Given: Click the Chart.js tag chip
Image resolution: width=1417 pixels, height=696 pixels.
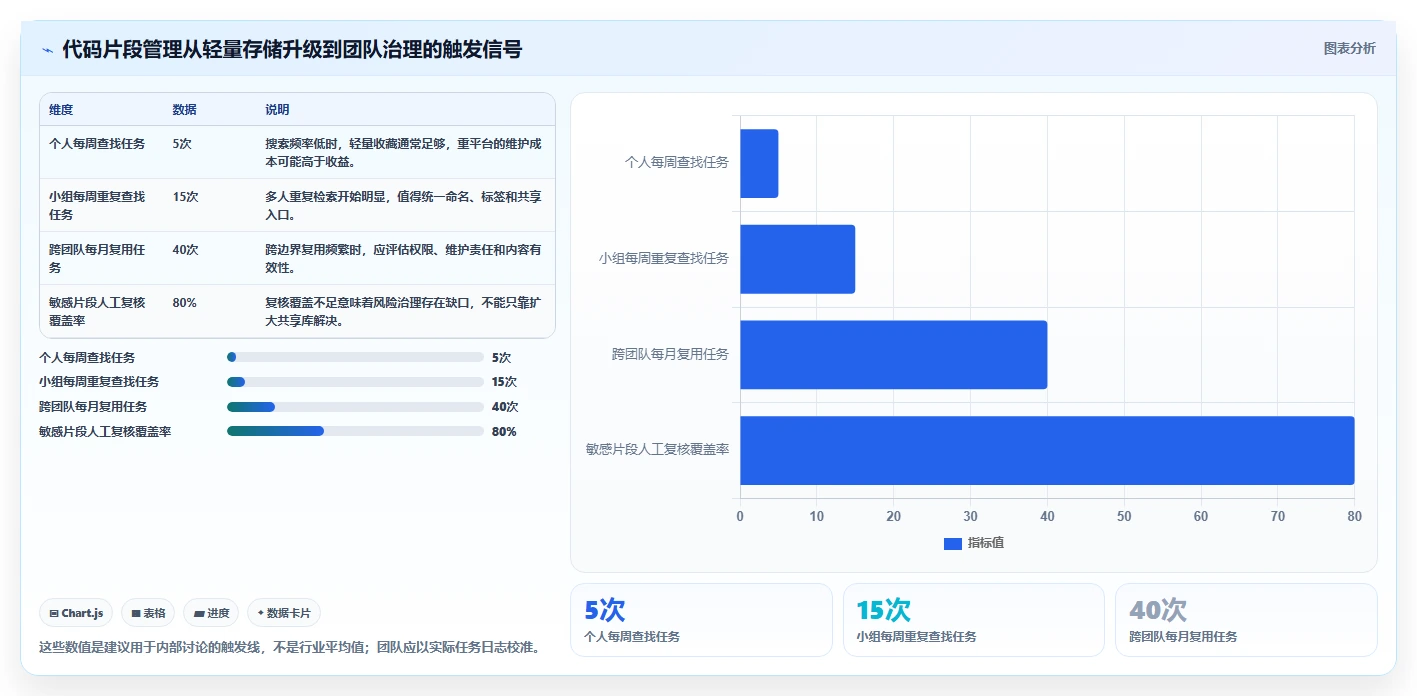Looking at the screenshot, I should (x=76, y=613).
